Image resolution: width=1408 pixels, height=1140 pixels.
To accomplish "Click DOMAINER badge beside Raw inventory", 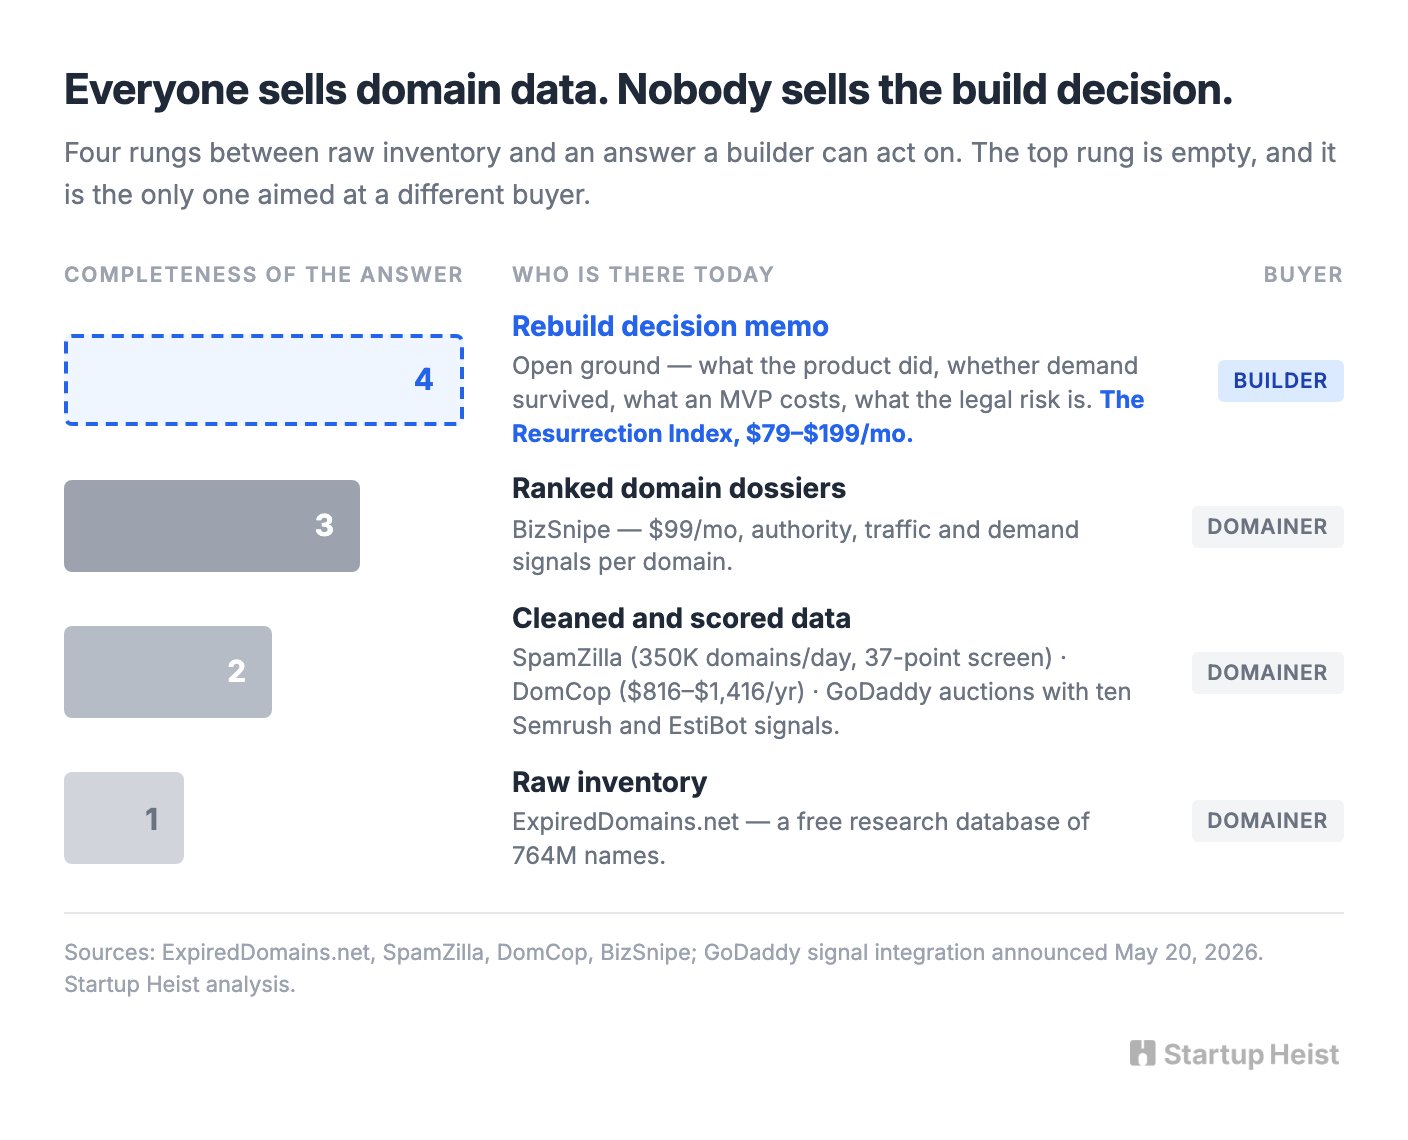I will (x=1267, y=821).
